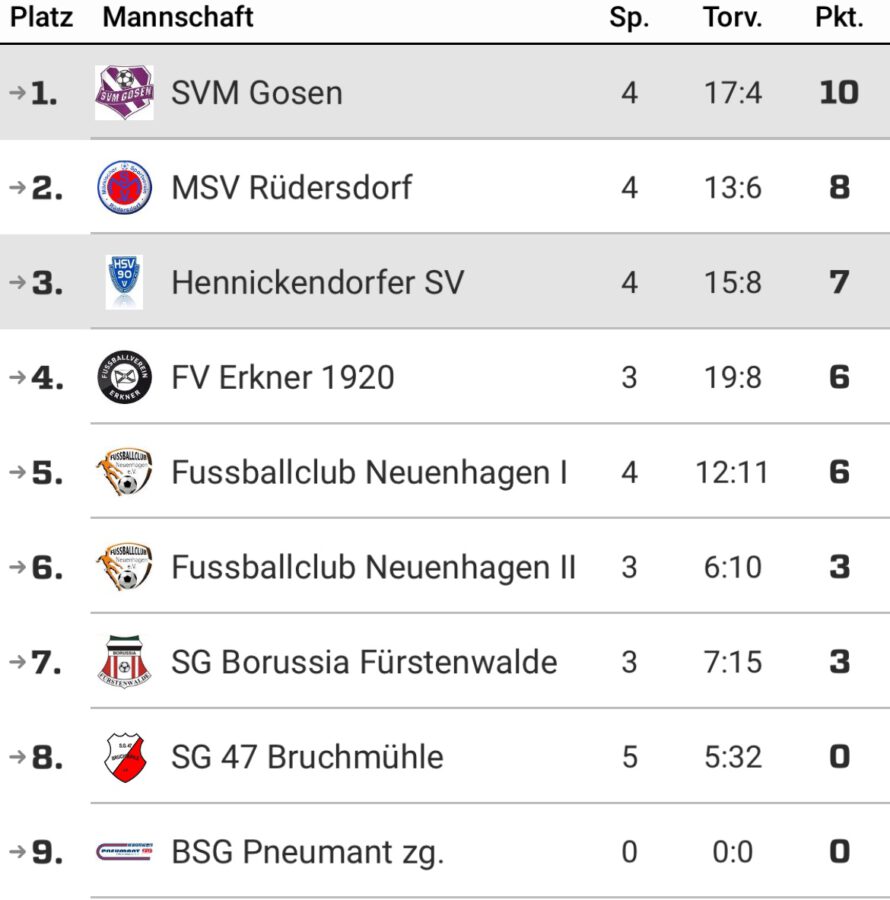Click the SG 47 Bruchmühle shield logo
Image resolution: width=890 pixels, height=900 pixels.
(124, 757)
